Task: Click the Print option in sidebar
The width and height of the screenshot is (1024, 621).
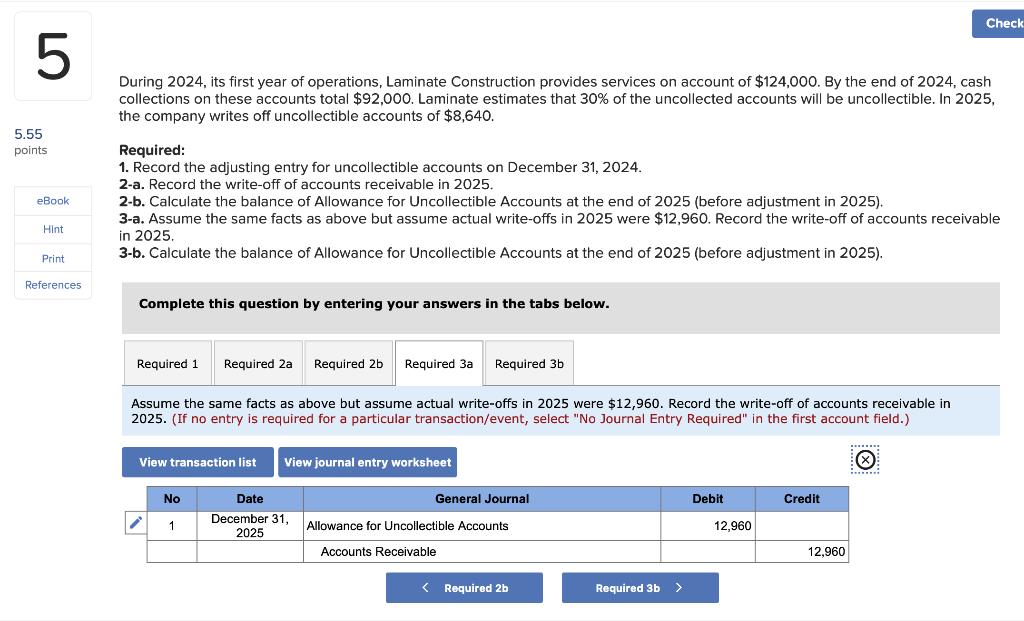Action: (x=52, y=256)
